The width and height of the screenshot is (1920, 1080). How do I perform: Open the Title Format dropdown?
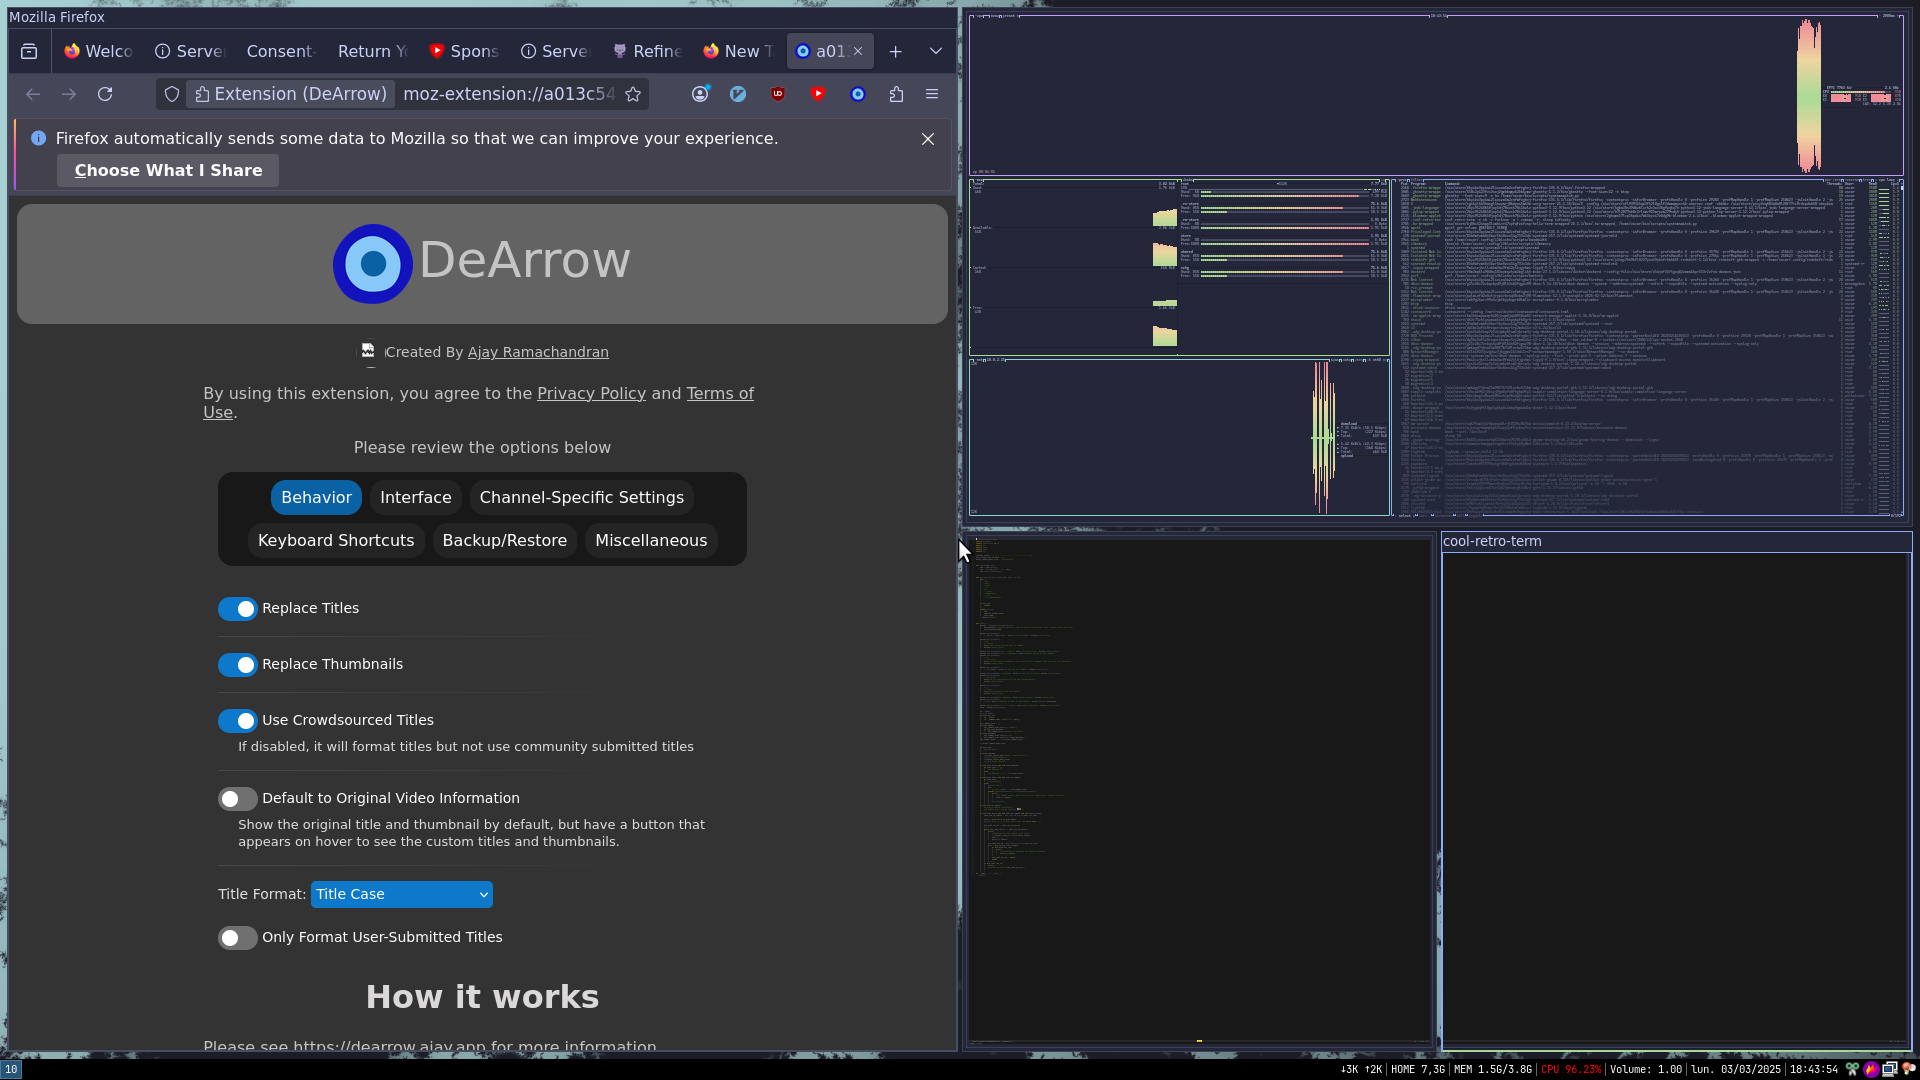point(402,894)
